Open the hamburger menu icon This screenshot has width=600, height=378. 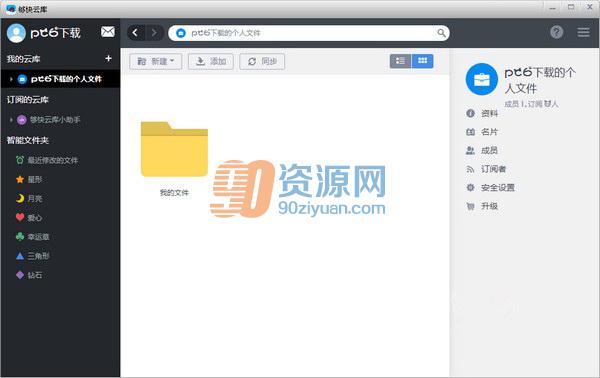[x=584, y=33]
